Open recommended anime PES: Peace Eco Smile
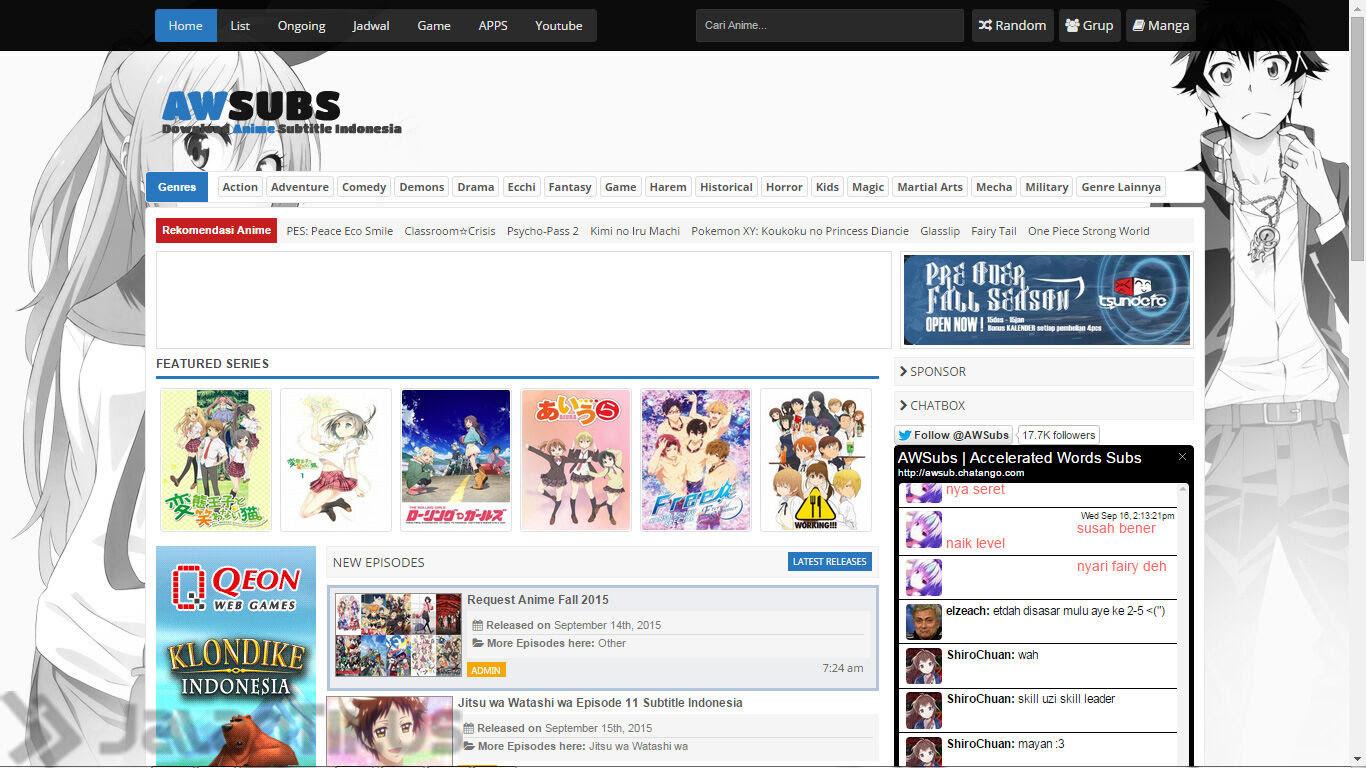This screenshot has height=768, width=1366. pos(340,231)
